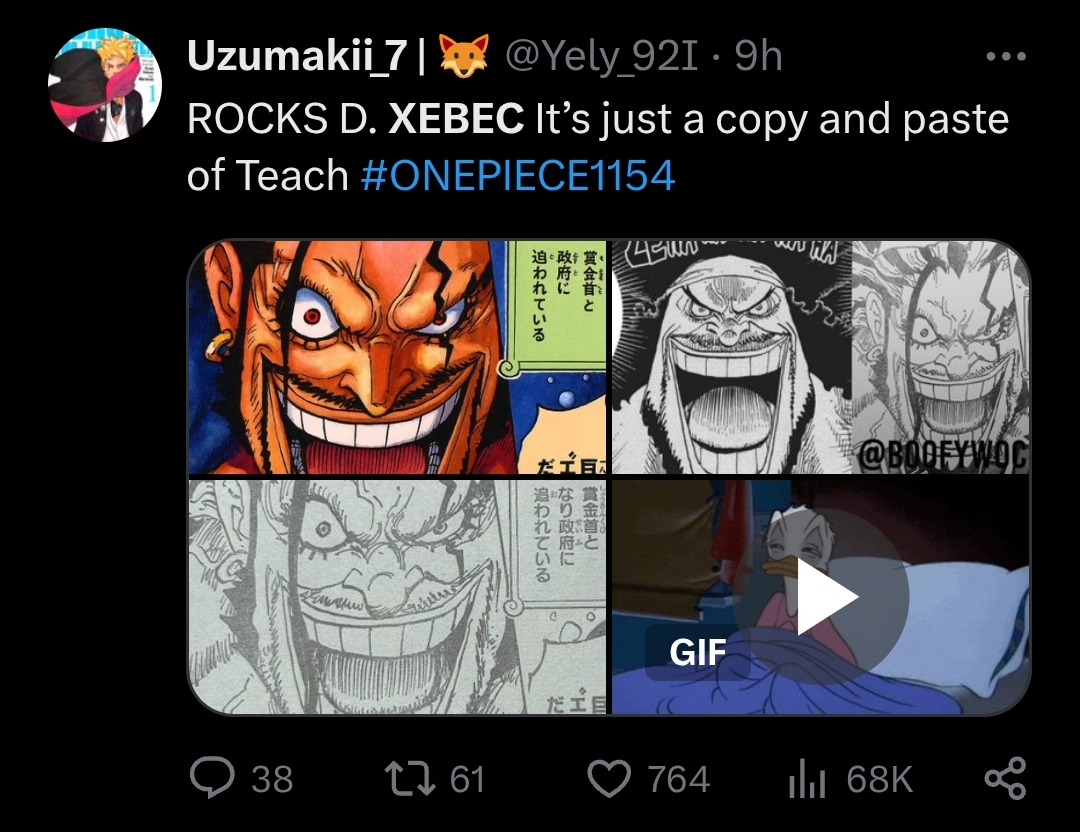Click the Uzumakii_7 display name
The height and width of the screenshot is (832, 1080).
pos(297,55)
